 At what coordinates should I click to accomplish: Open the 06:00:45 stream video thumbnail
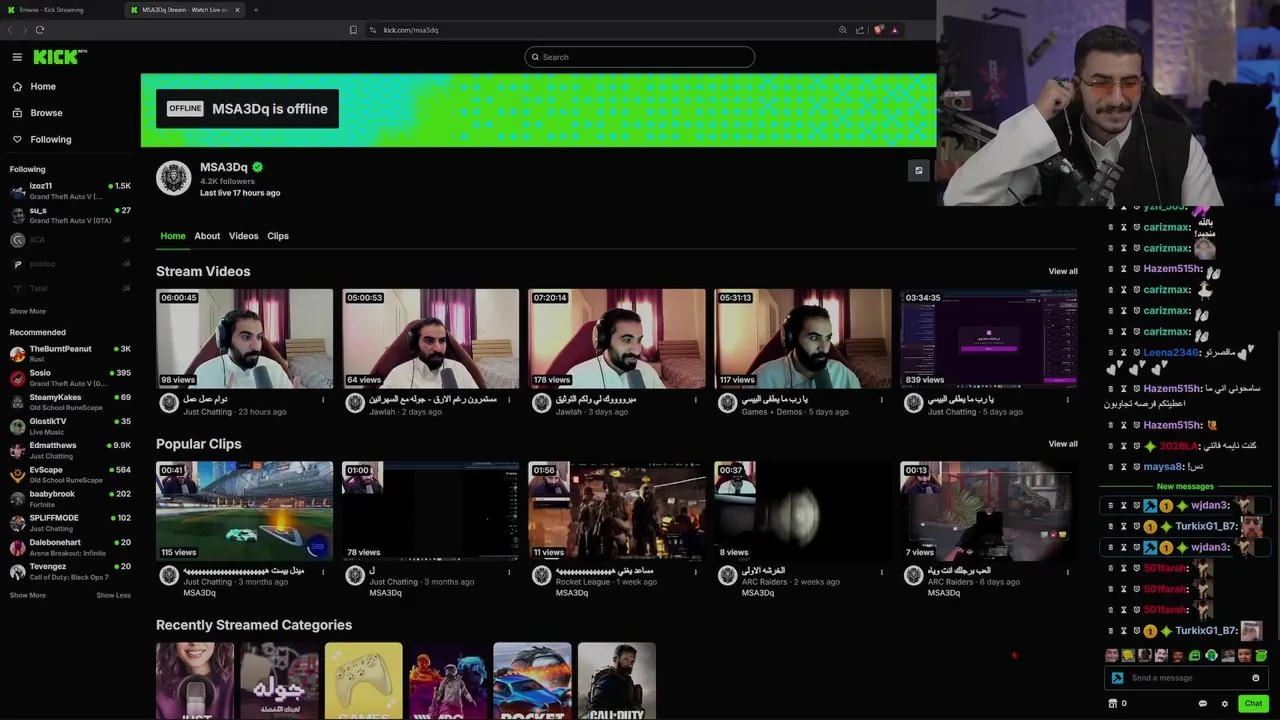coord(245,338)
